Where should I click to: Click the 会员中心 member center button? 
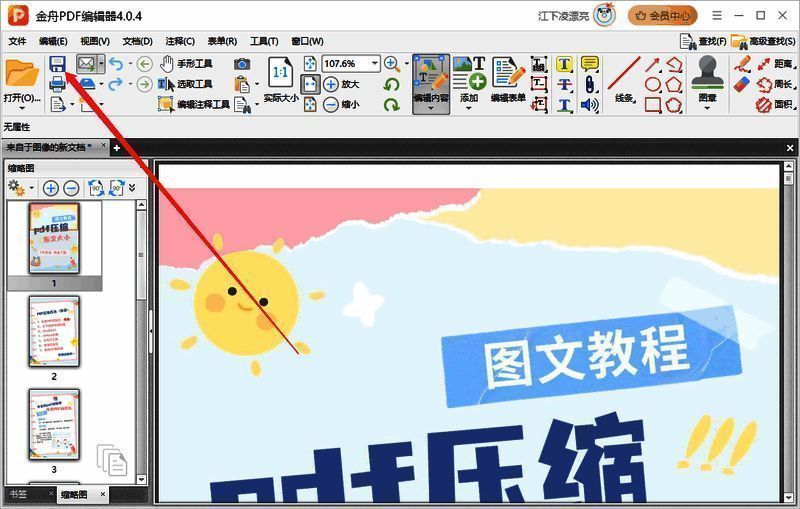(x=663, y=16)
